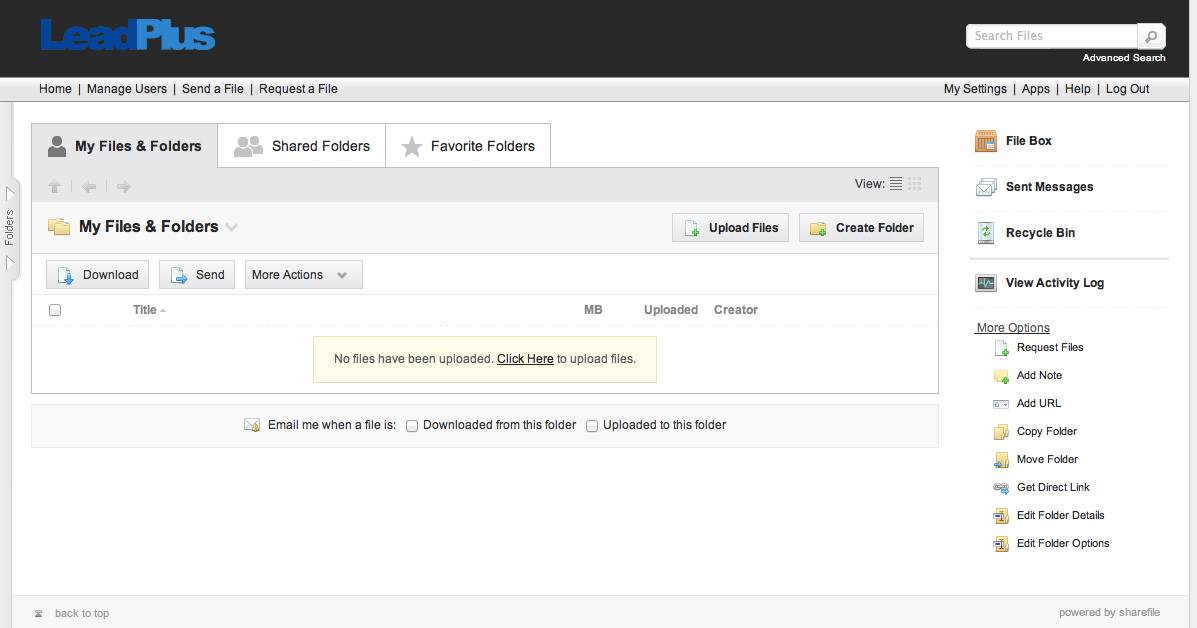Click the Get Direct Link chain icon

1001,488
